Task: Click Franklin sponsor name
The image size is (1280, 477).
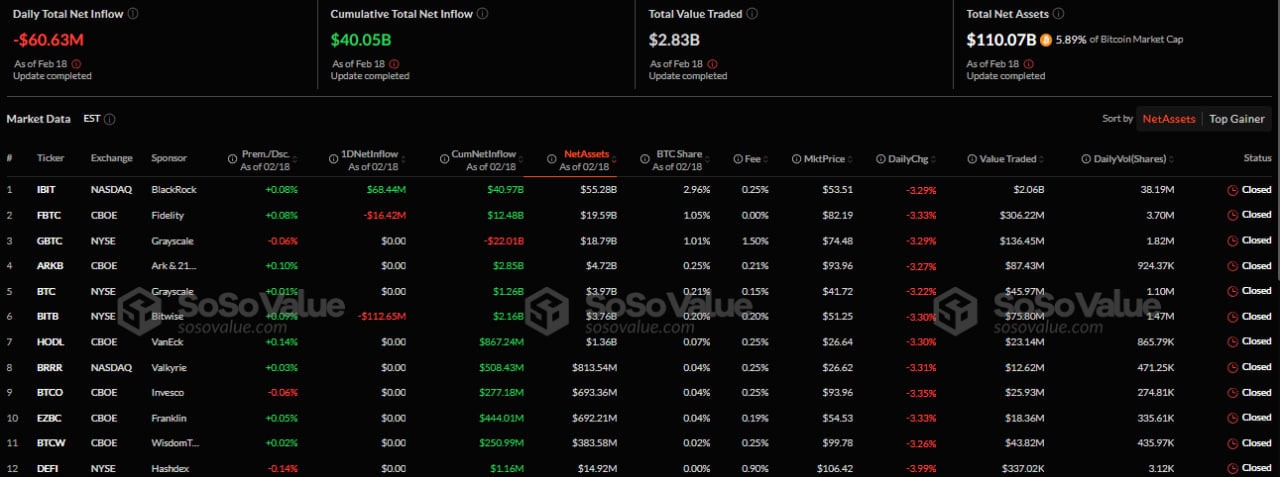Action: coord(169,417)
